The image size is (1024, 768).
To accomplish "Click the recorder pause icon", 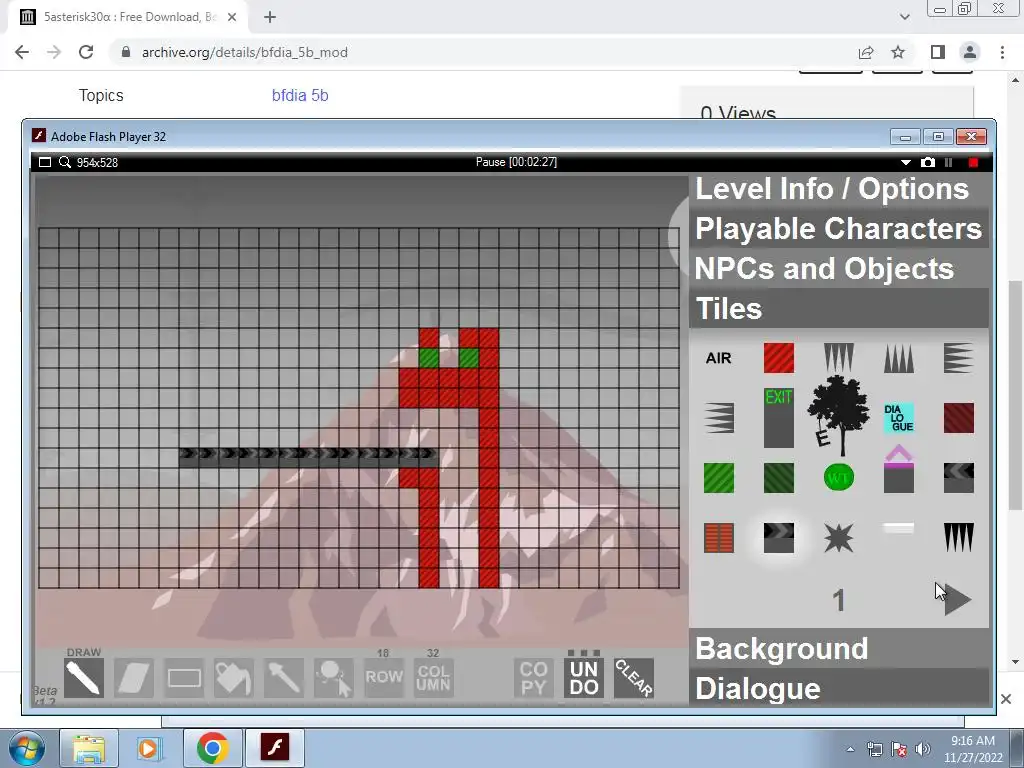I will pyautogui.click(x=948, y=162).
